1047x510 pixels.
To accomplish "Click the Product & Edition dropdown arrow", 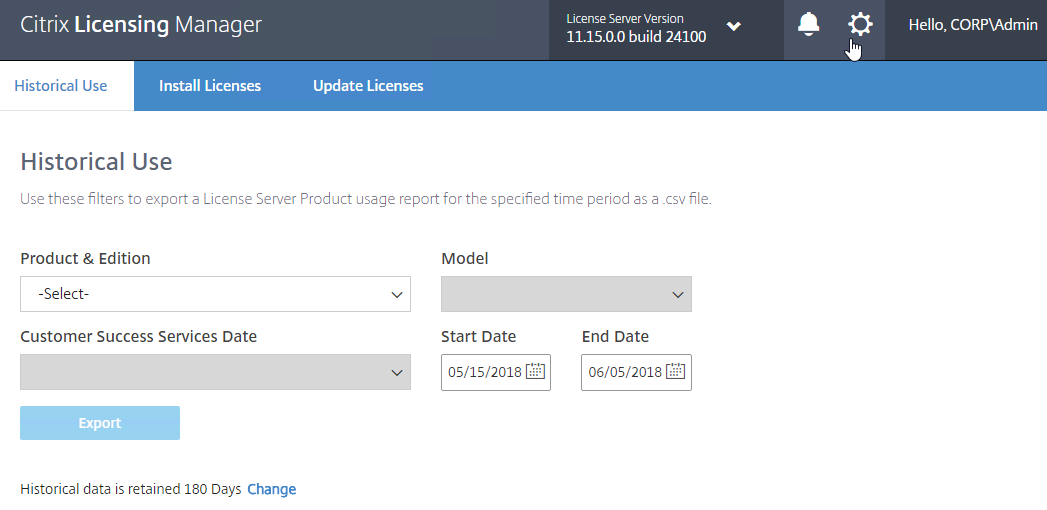I will 397,294.
